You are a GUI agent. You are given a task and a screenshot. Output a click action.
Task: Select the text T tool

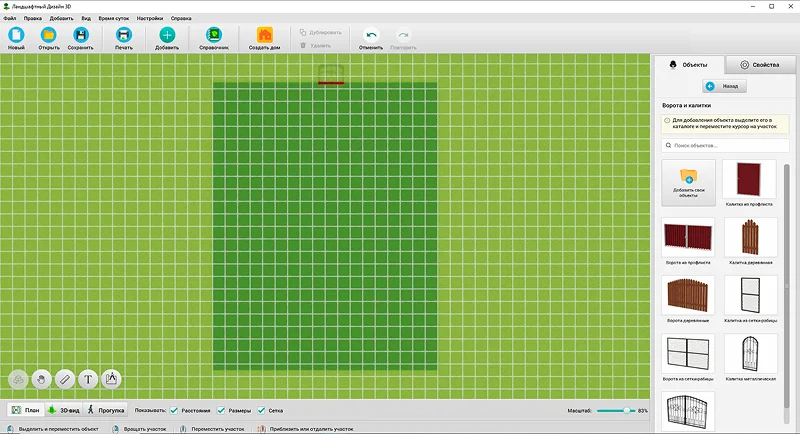tap(88, 379)
